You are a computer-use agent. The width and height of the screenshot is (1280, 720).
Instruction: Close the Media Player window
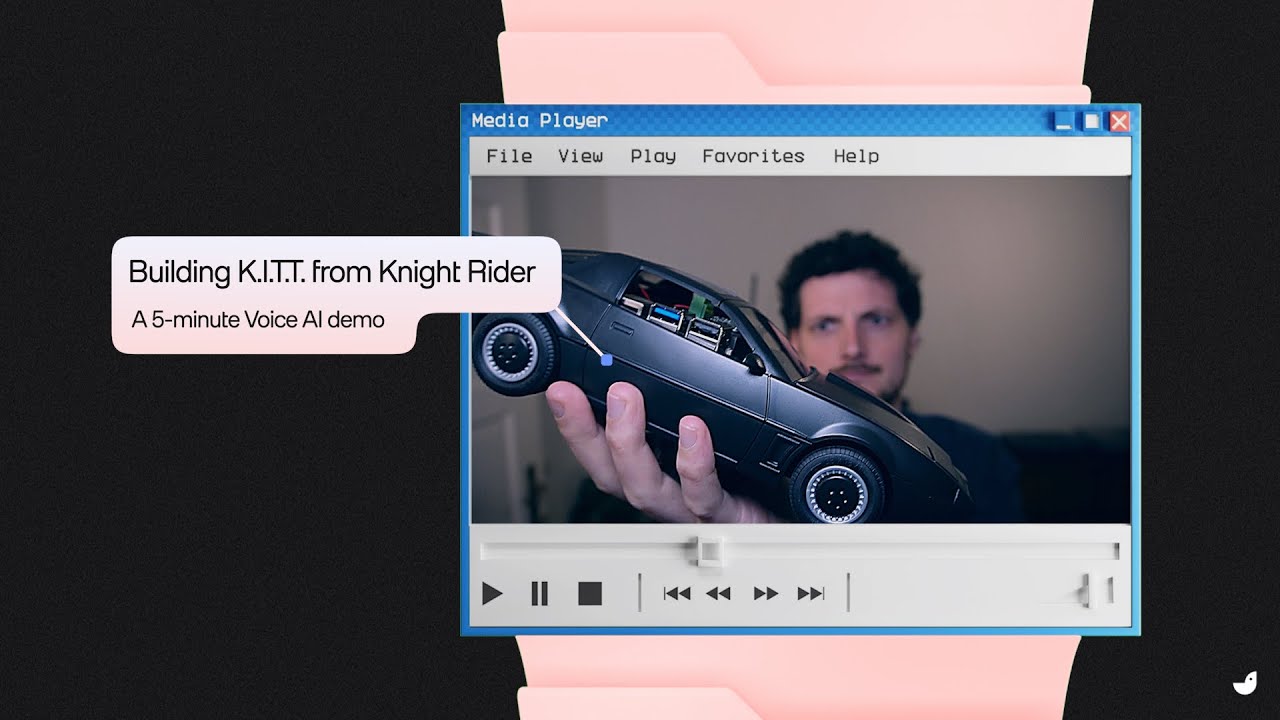click(x=1120, y=121)
